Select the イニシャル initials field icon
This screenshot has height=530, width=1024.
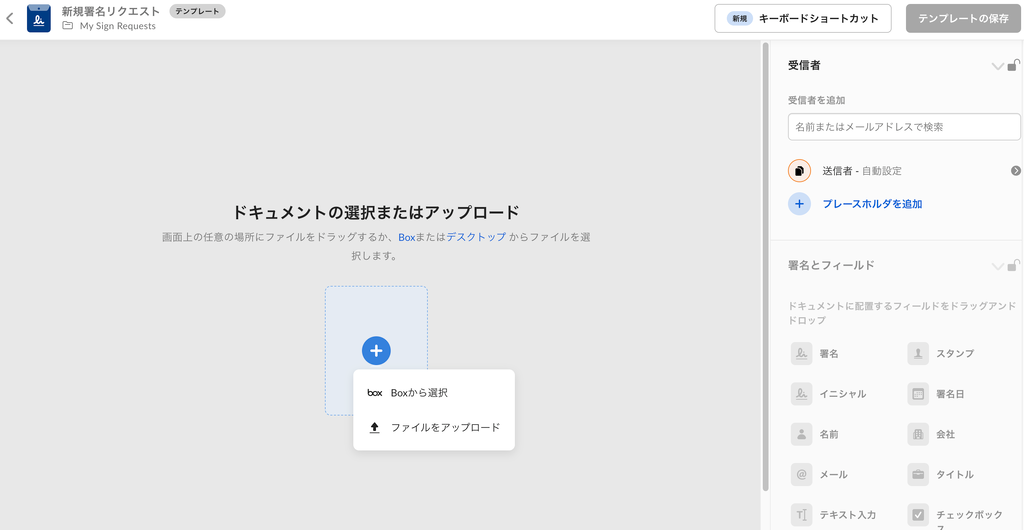click(801, 394)
